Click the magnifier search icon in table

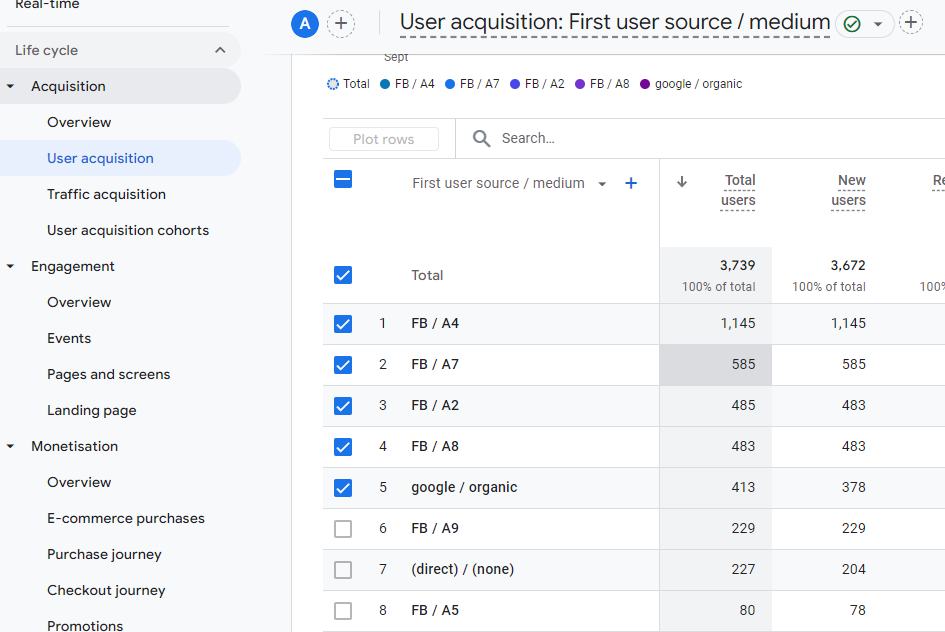[481, 139]
